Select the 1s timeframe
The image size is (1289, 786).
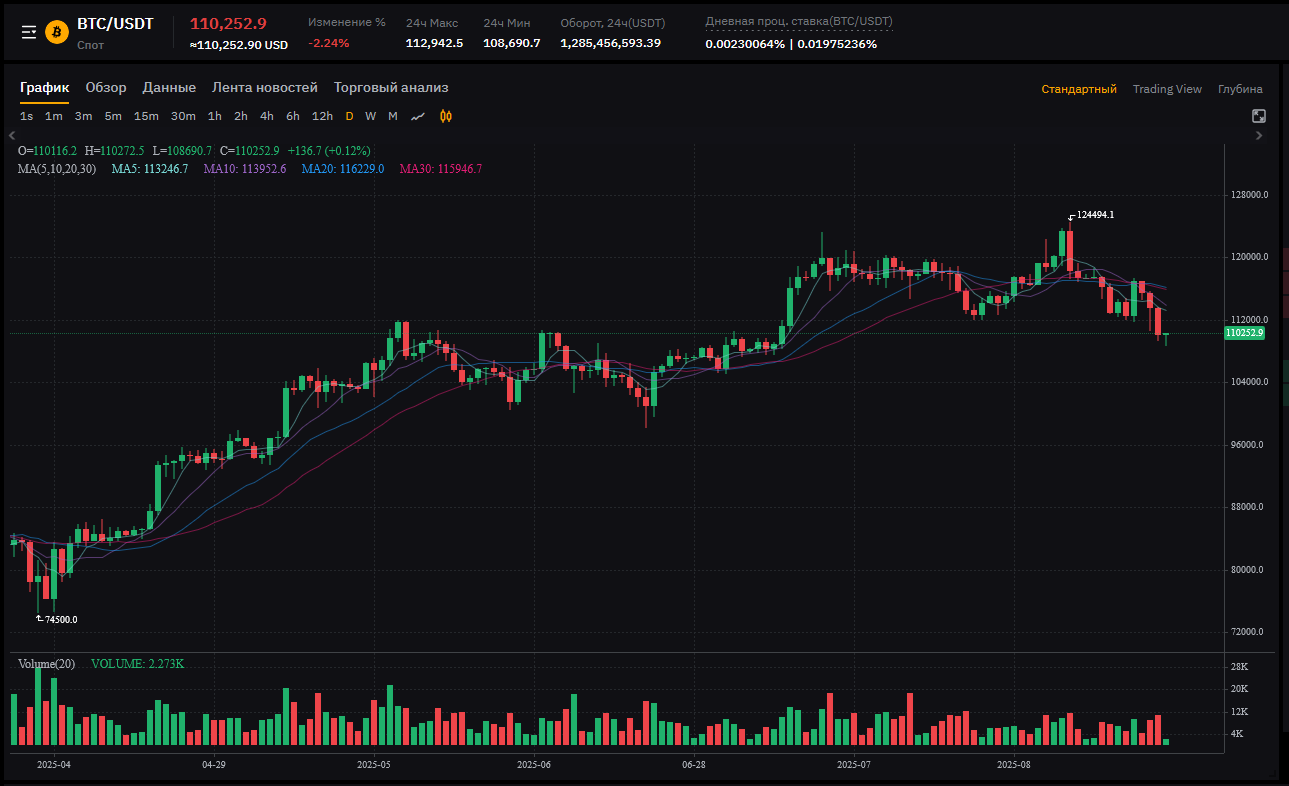26,116
